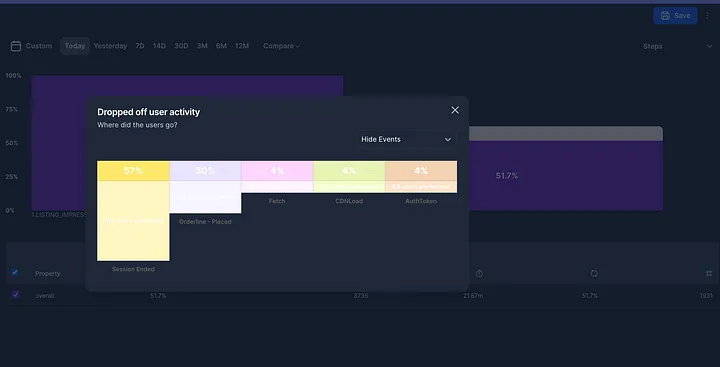Open the Compare dropdown
720x367 pixels.
pyautogui.click(x=281, y=46)
